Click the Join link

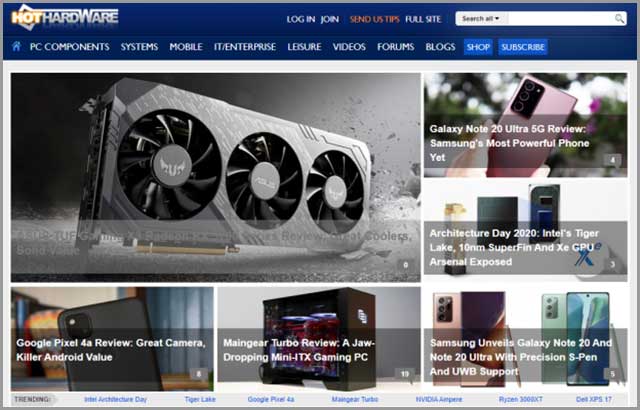click(330, 19)
